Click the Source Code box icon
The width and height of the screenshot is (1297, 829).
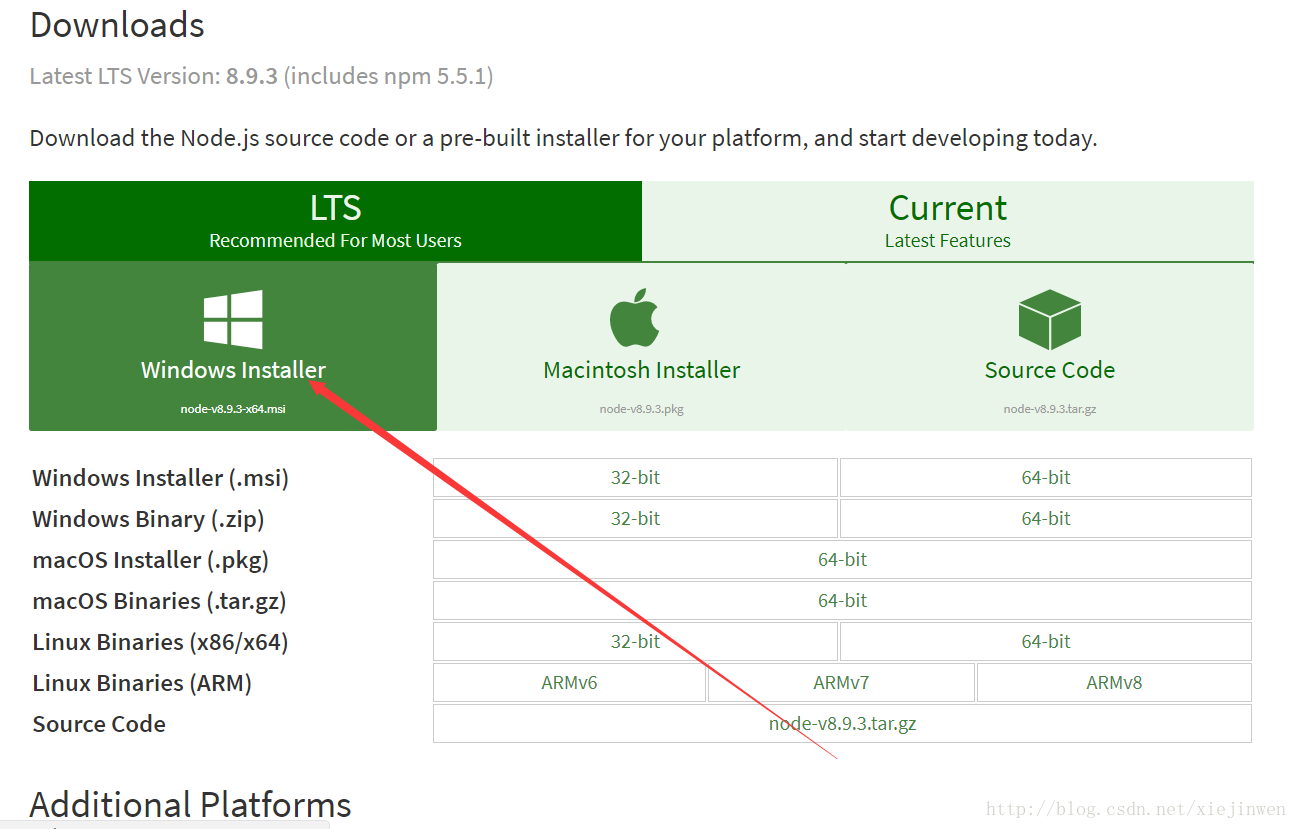click(1049, 319)
